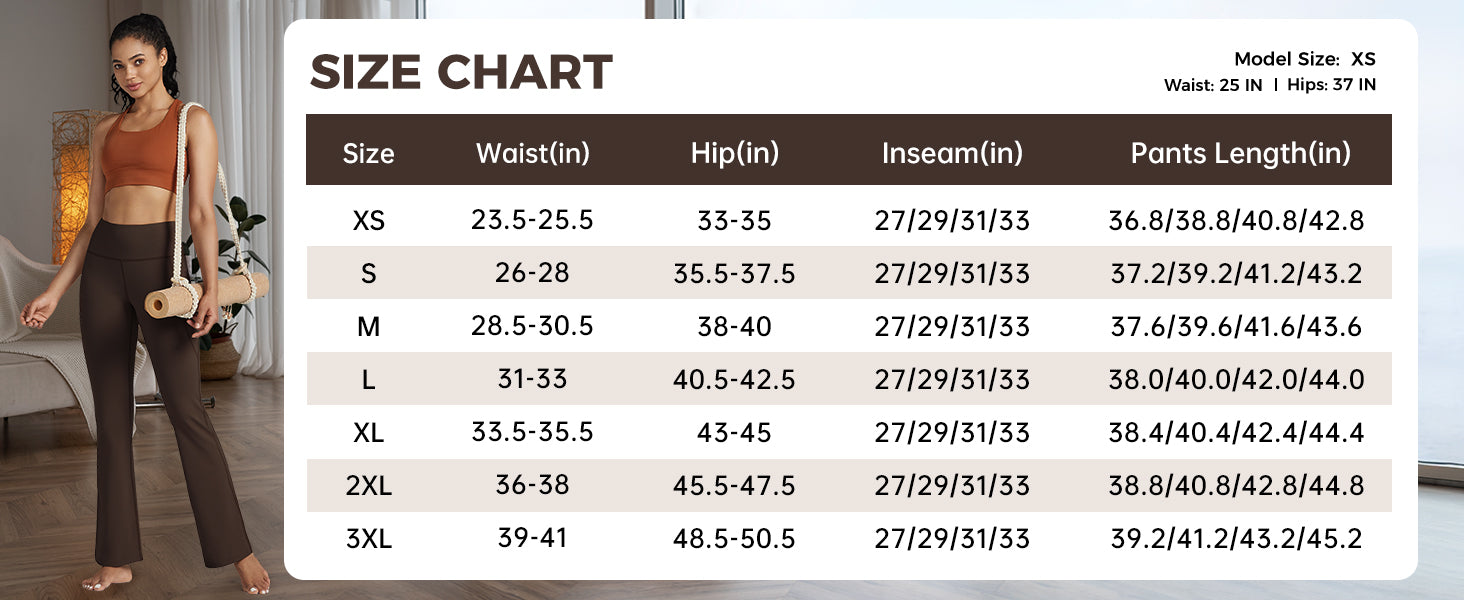Click the Pants Length(in) column header
The image size is (1464, 600).
[1240, 153]
